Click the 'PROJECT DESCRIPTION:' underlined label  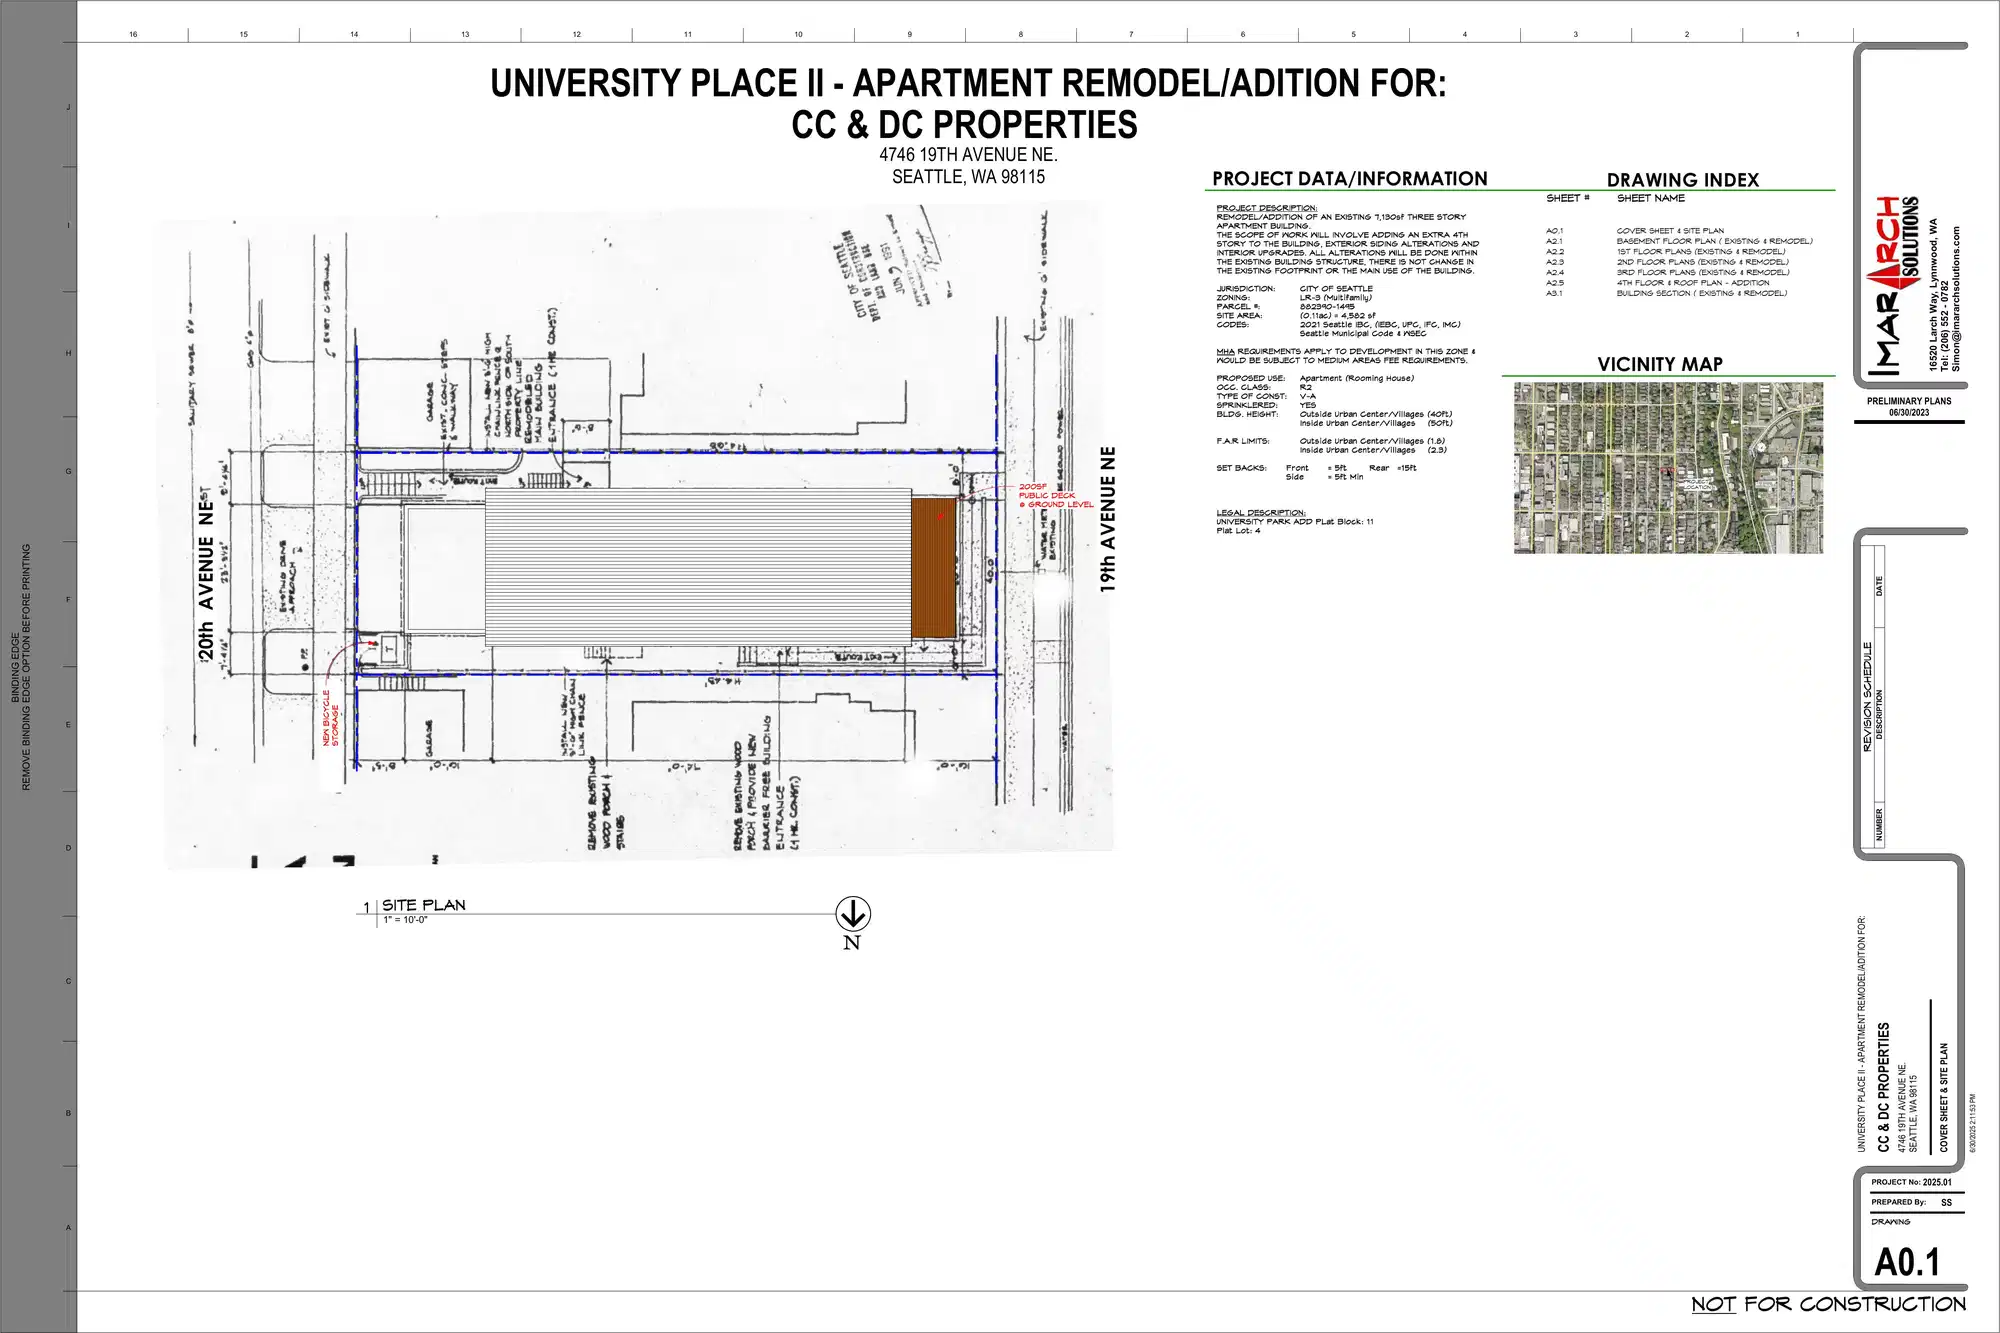click(x=1267, y=208)
